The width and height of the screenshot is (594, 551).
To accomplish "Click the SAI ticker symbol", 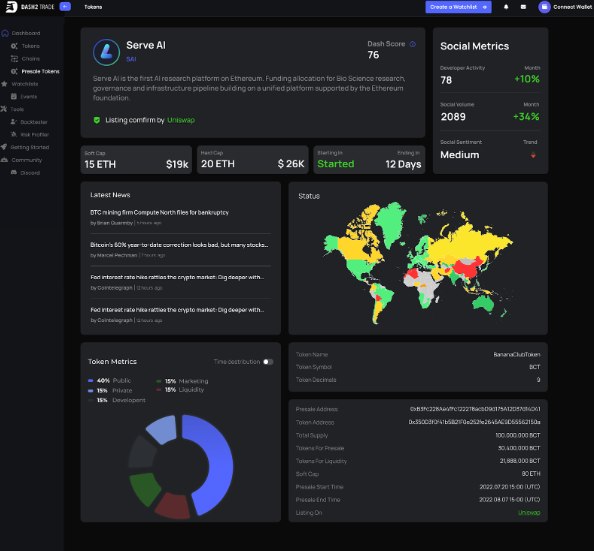I will coord(131,59).
